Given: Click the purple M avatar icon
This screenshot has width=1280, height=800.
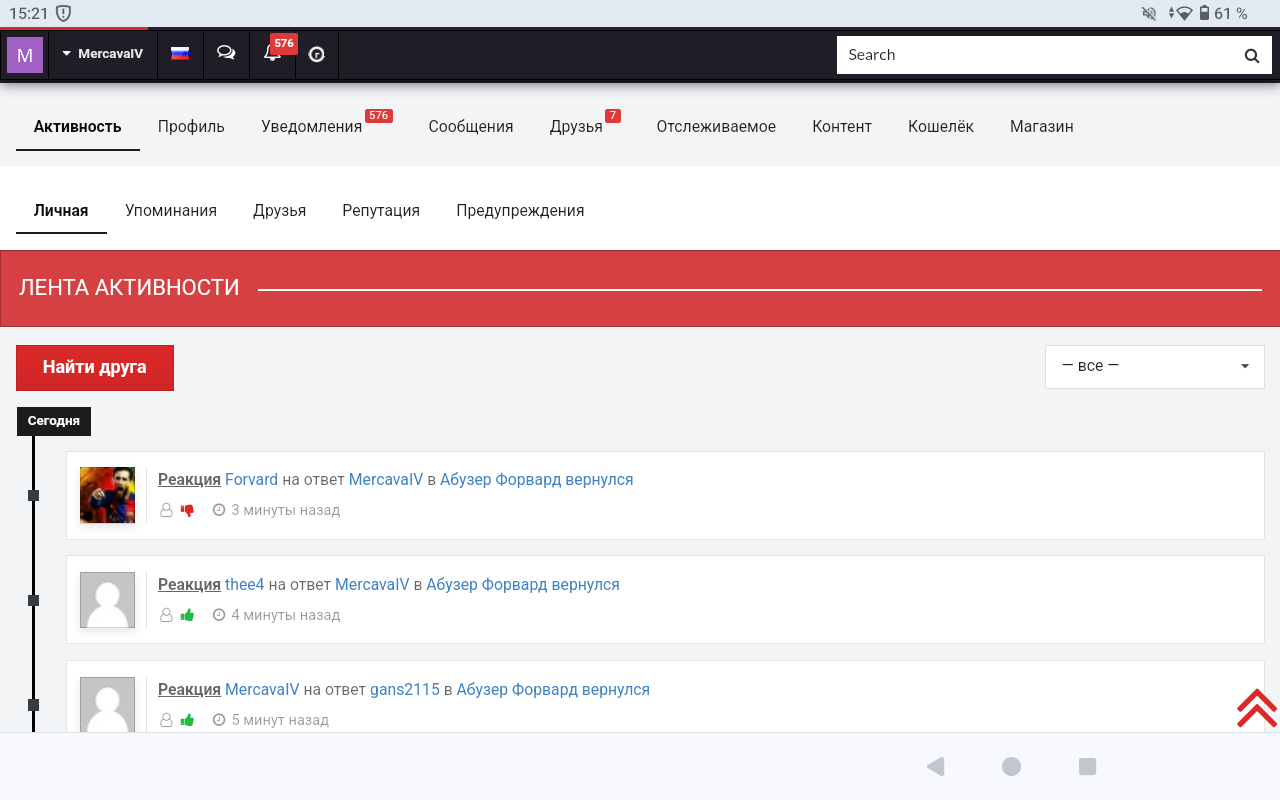Looking at the screenshot, I should 25,55.
